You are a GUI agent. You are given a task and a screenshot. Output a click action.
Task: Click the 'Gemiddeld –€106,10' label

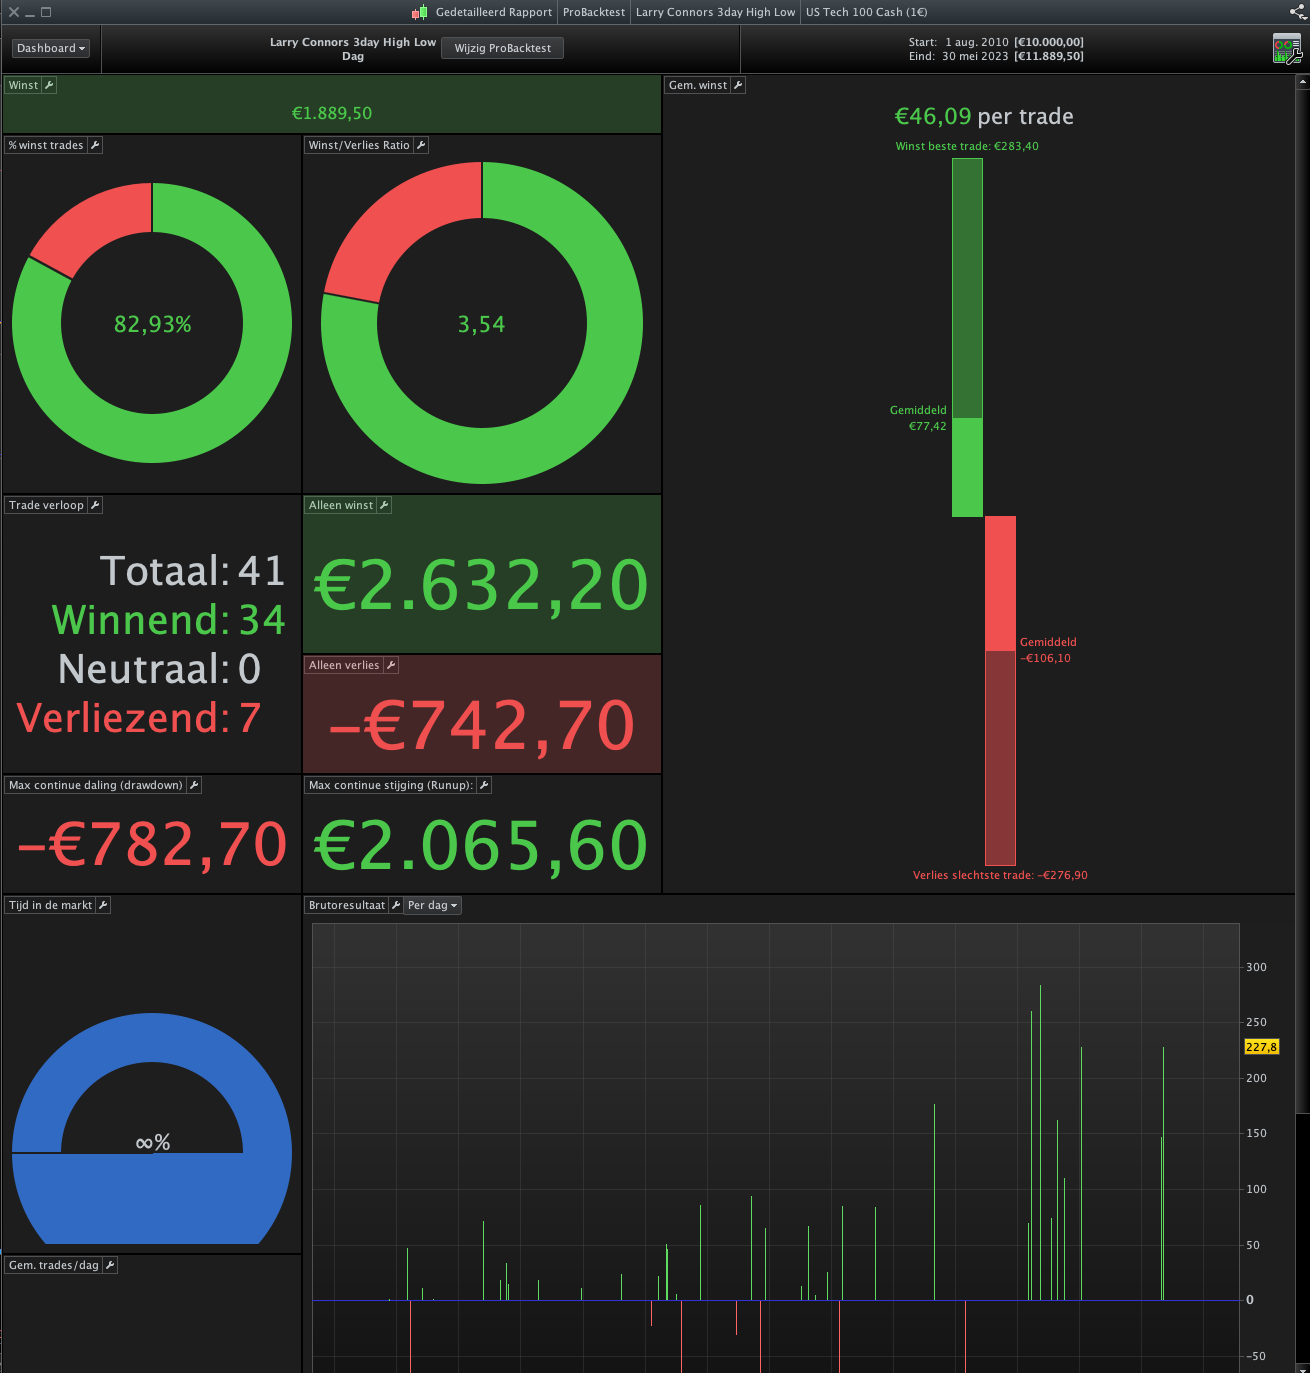point(1048,650)
